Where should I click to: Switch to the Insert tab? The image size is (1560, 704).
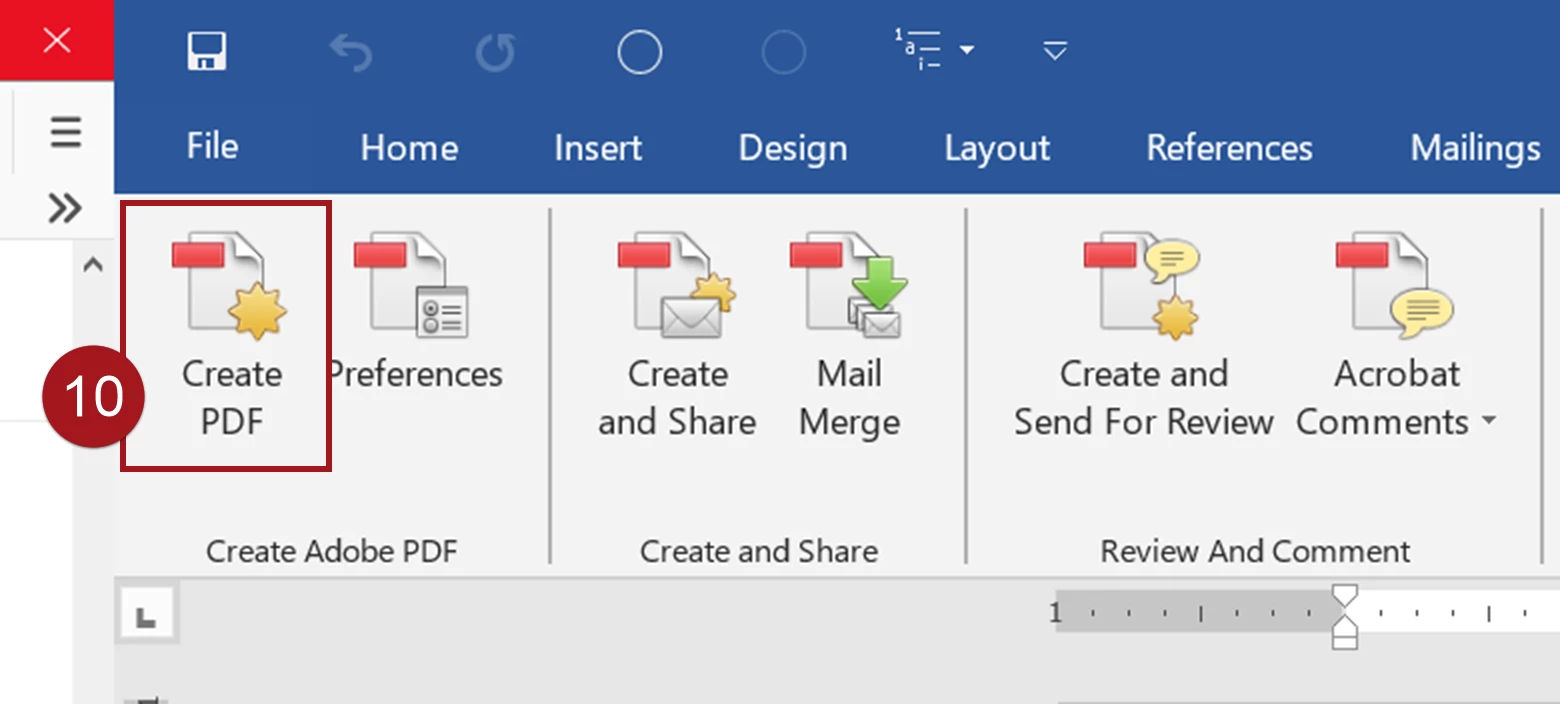[x=598, y=148]
